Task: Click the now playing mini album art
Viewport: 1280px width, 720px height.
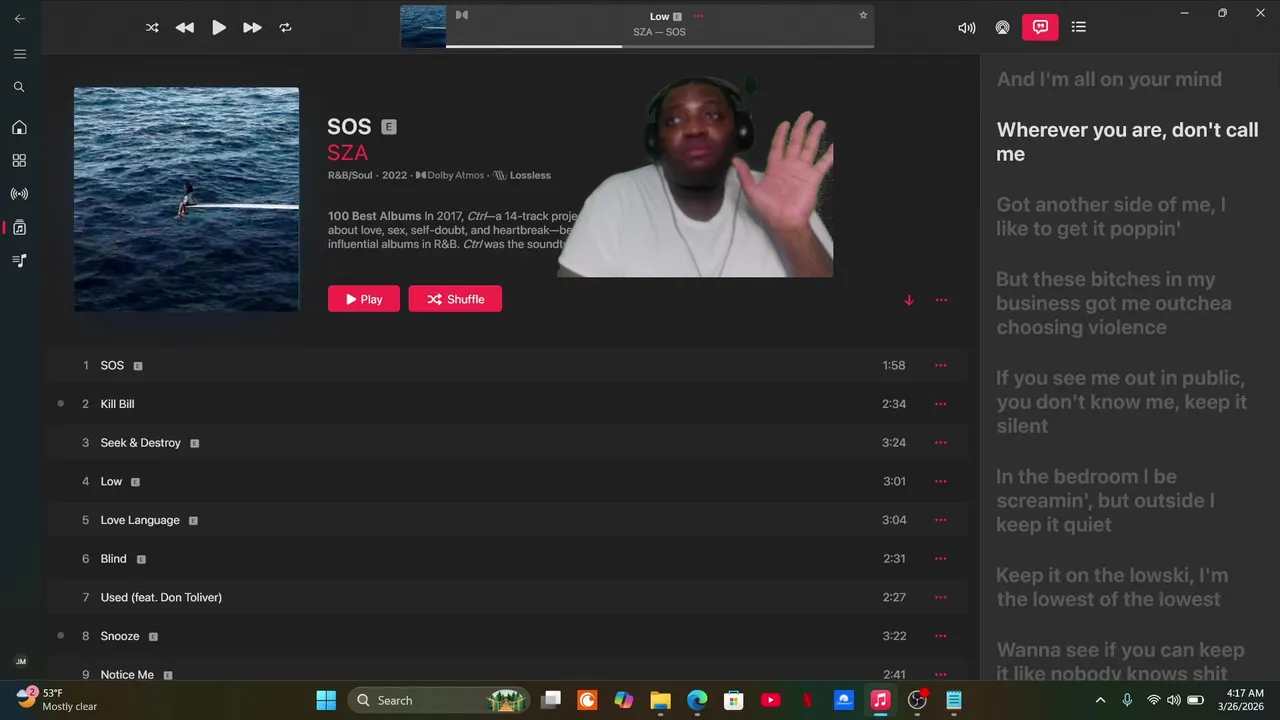Action: 423,27
